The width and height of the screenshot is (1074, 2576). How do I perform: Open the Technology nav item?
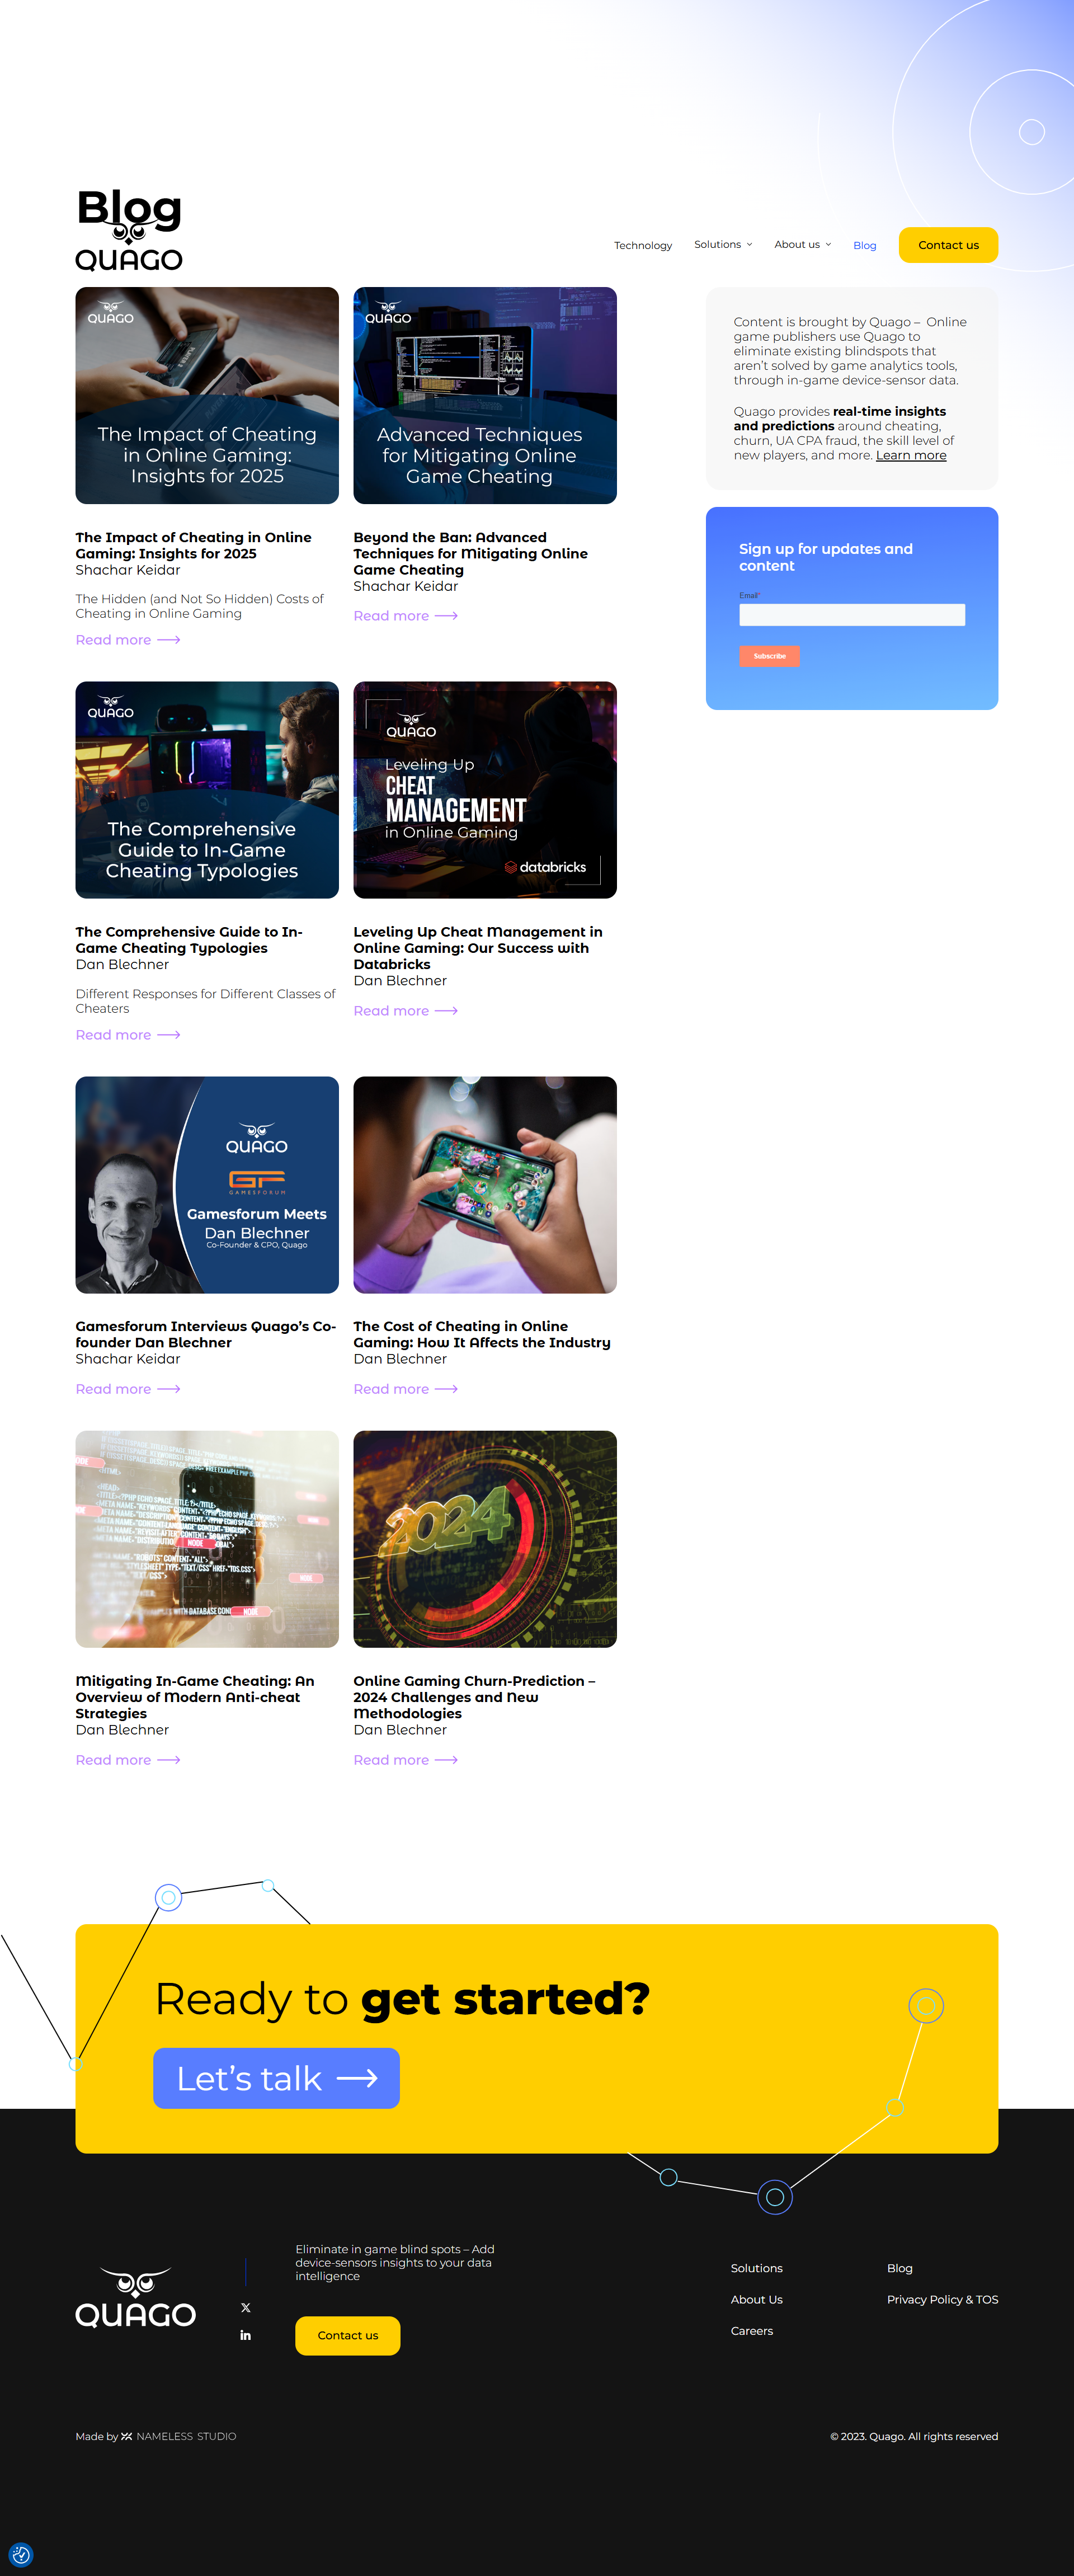(643, 245)
